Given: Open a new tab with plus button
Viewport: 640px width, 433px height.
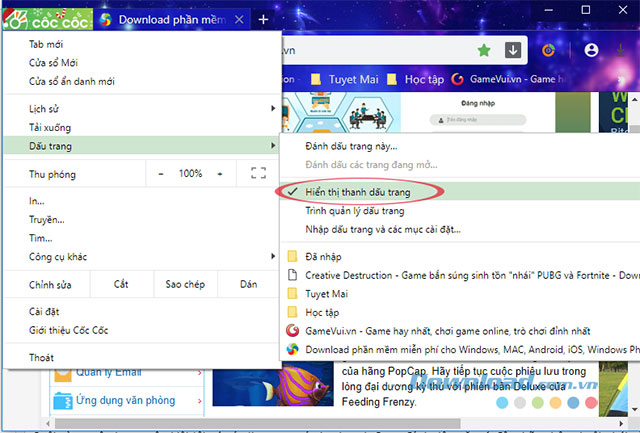Looking at the screenshot, I should [x=263, y=19].
